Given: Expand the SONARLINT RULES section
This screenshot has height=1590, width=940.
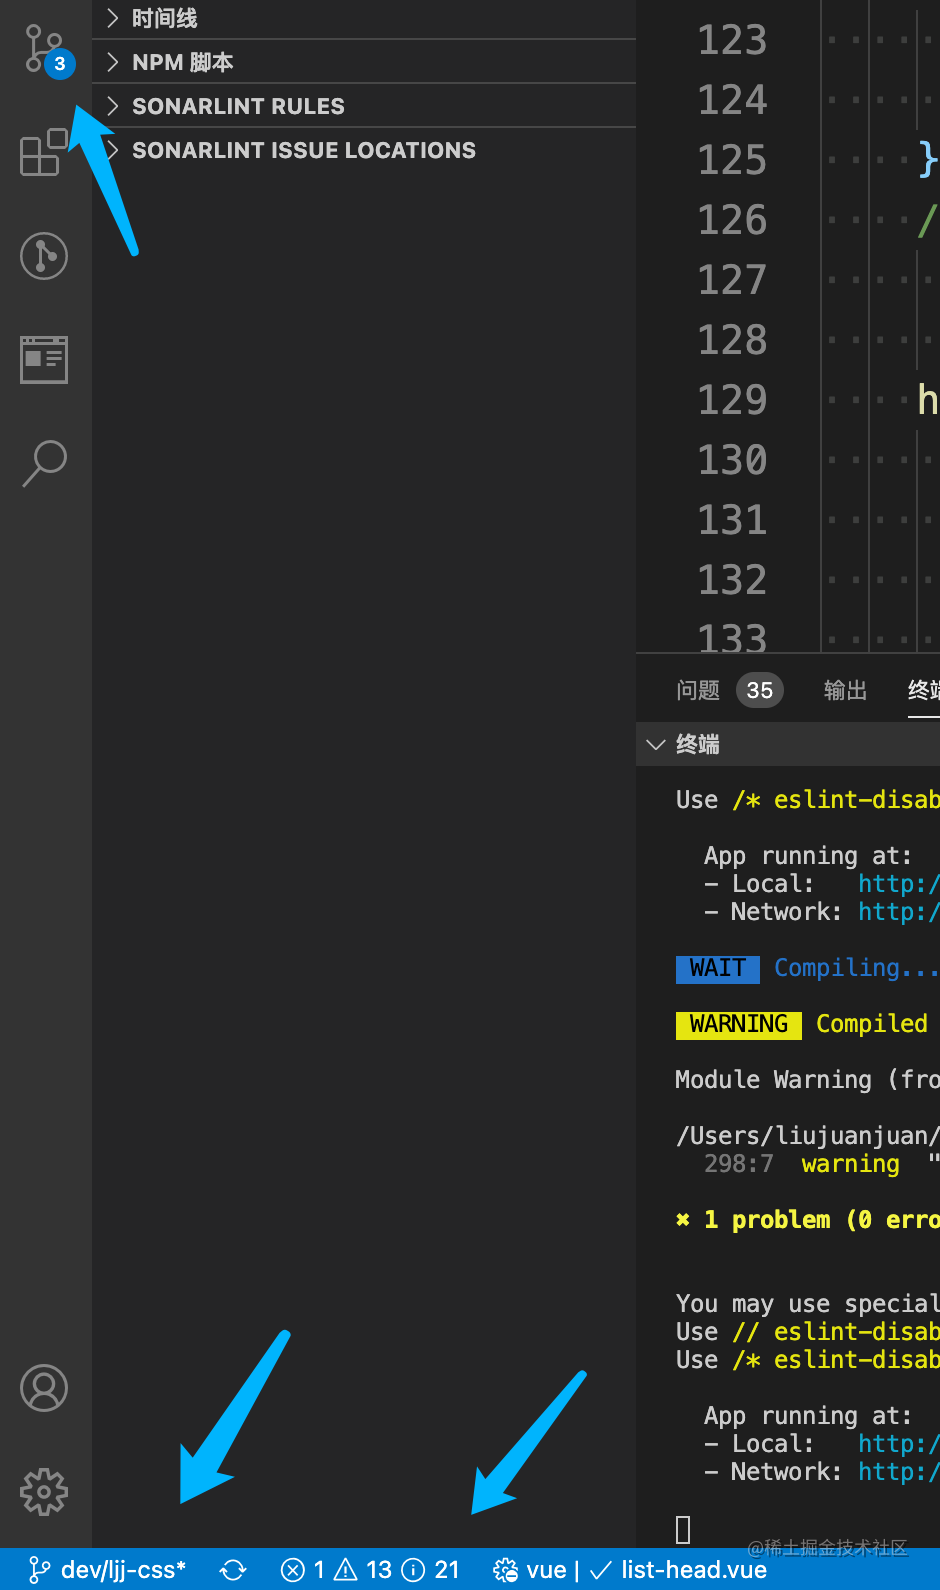Looking at the screenshot, I should (364, 106).
